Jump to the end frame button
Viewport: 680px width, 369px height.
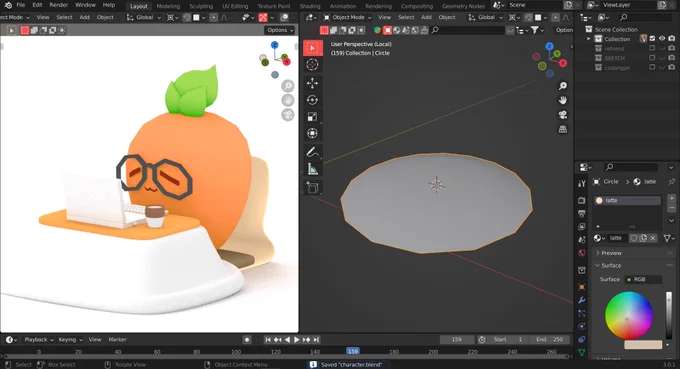click(x=316, y=340)
